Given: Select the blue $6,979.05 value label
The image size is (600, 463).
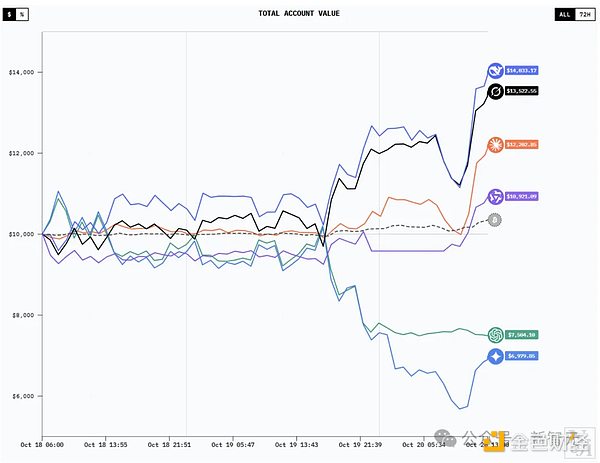Looking at the screenshot, I should click(x=522, y=356).
